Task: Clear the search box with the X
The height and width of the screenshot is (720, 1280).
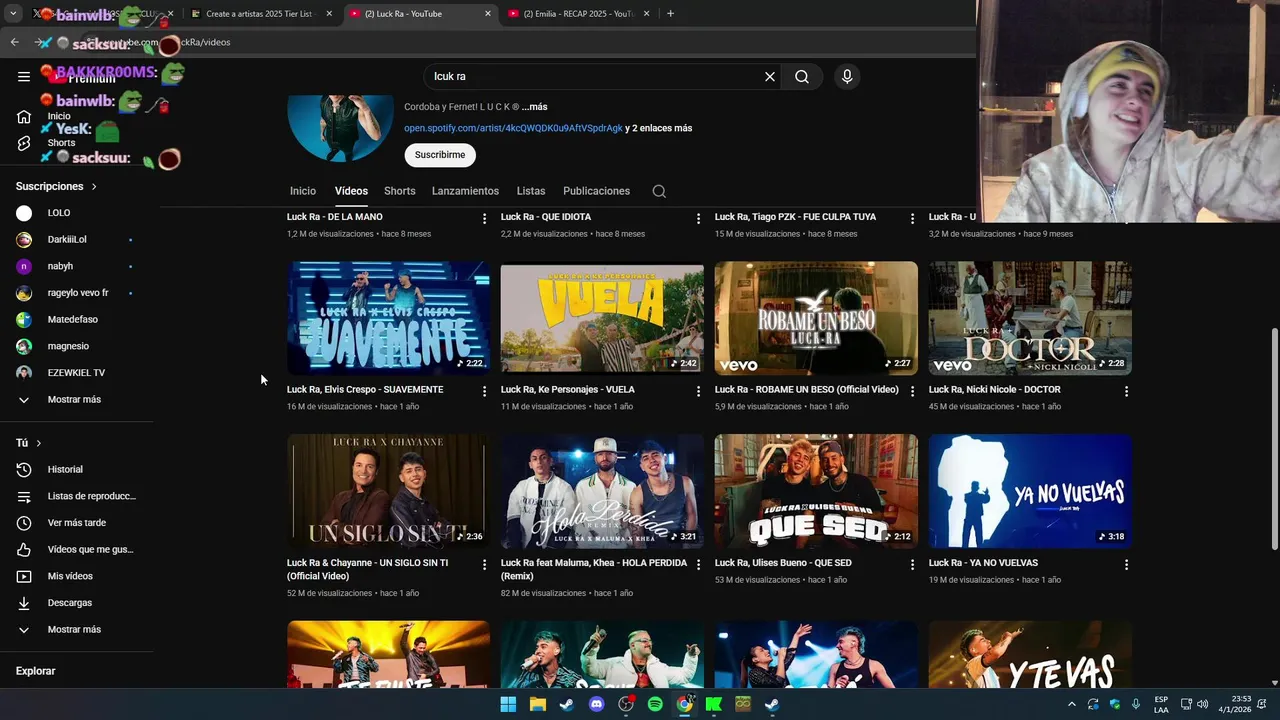Action: [770, 76]
